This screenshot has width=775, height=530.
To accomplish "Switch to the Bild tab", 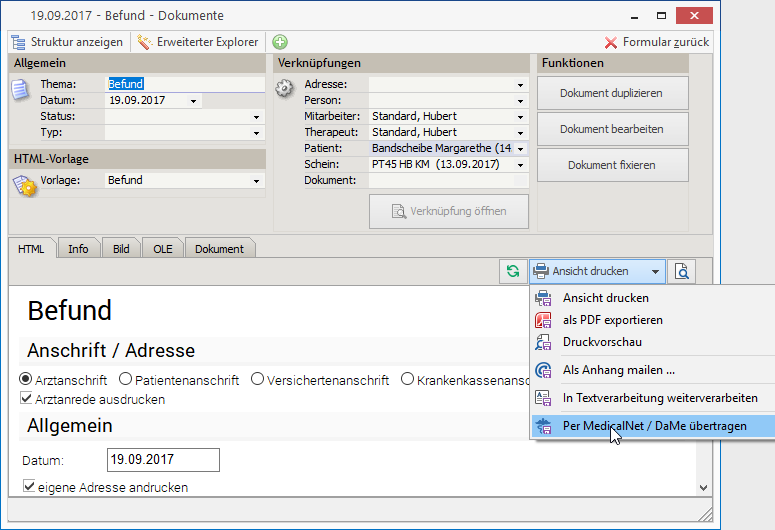I will click(x=121, y=249).
